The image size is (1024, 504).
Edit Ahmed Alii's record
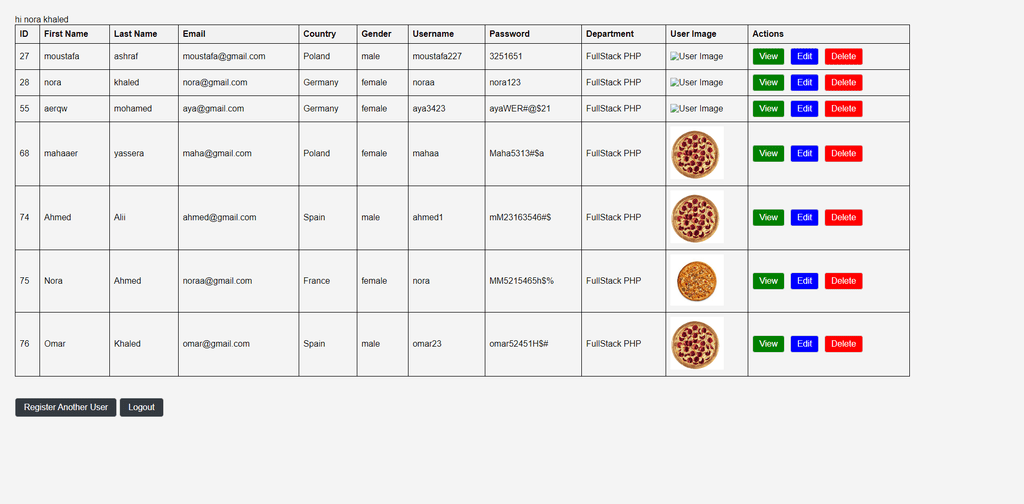(x=804, y=217)
